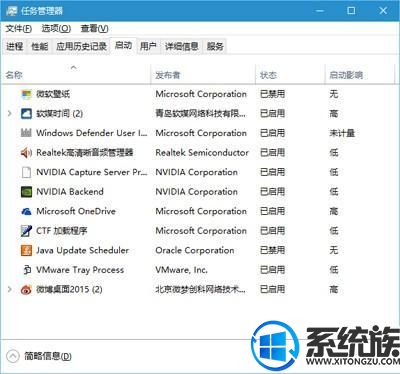The height and width of the screenshot is (374, 400).
Task: Click the Windows Defender User Interface icon
Action: tap(26, 133)
